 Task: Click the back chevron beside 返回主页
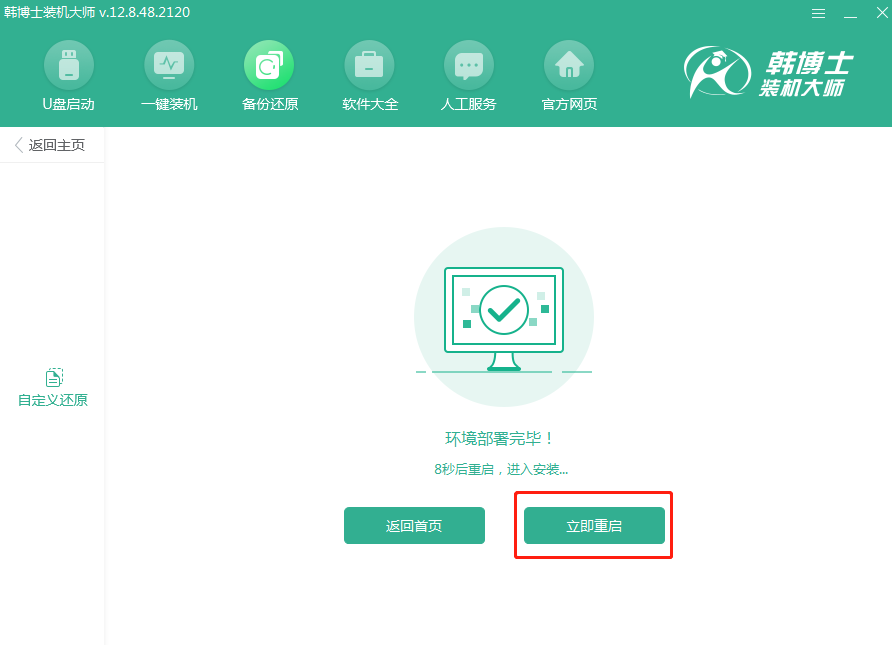pos(16,144)
